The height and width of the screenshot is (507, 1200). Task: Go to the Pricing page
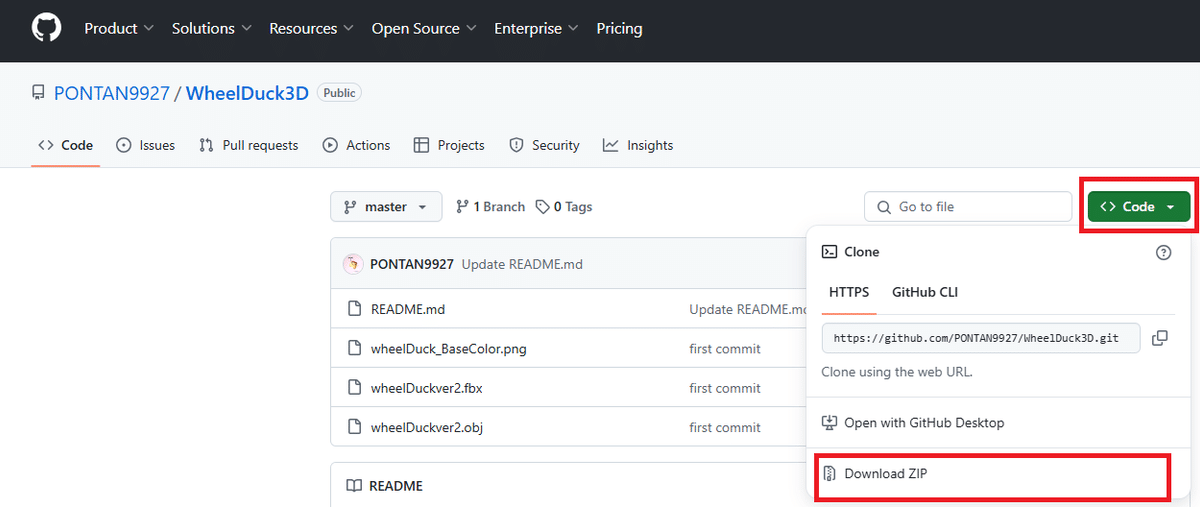click(619, 28)
